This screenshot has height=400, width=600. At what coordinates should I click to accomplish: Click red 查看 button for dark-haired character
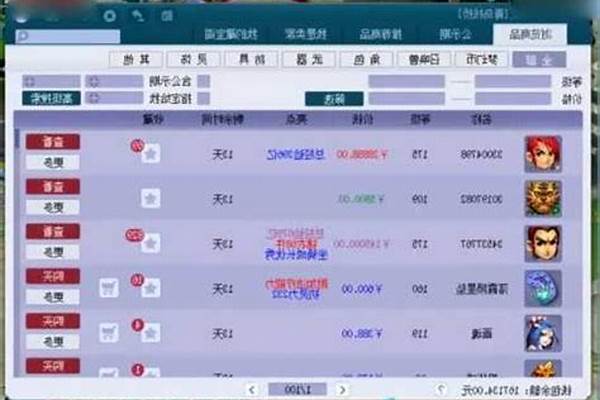[53, 232]
